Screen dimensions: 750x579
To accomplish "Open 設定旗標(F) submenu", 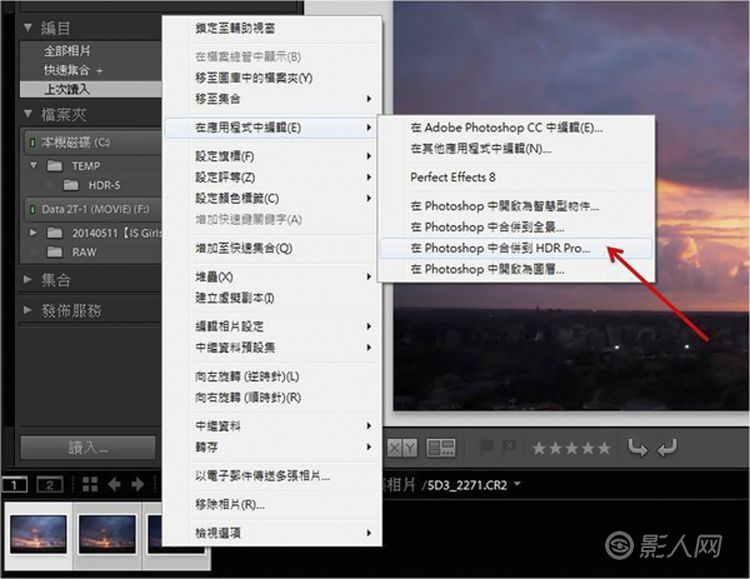I will [x=272, y=156].
